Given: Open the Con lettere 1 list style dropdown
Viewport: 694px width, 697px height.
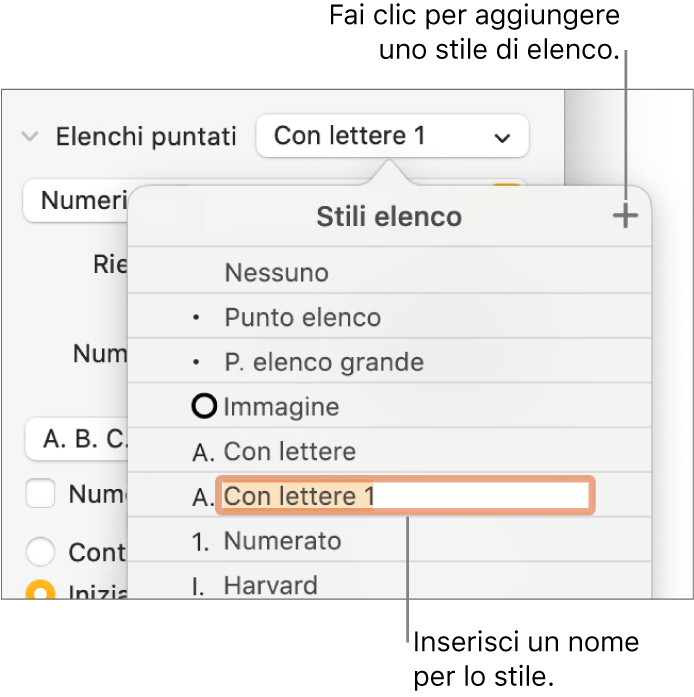Looking at the screenshot, I should [393, 136].
